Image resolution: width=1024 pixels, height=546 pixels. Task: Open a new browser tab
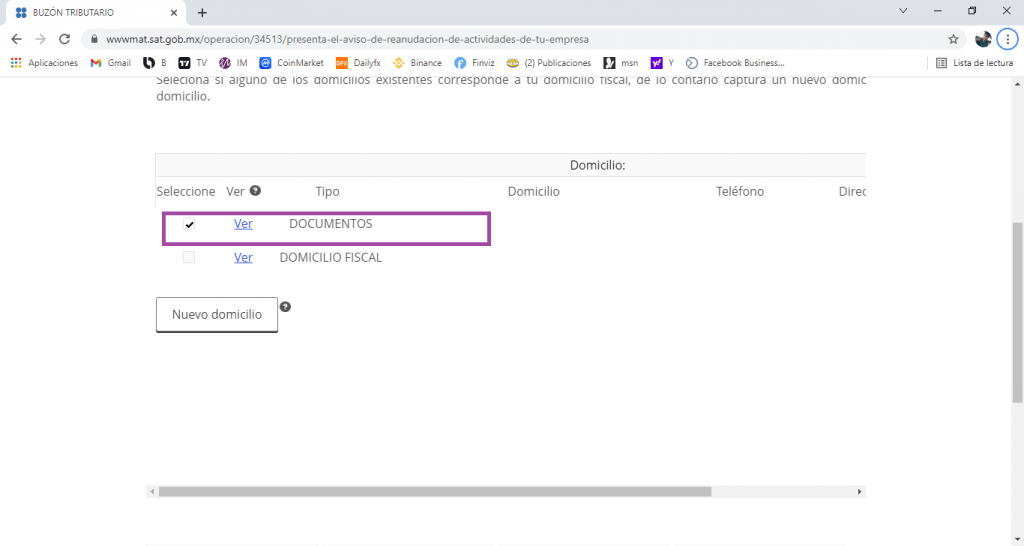(202, 12)
